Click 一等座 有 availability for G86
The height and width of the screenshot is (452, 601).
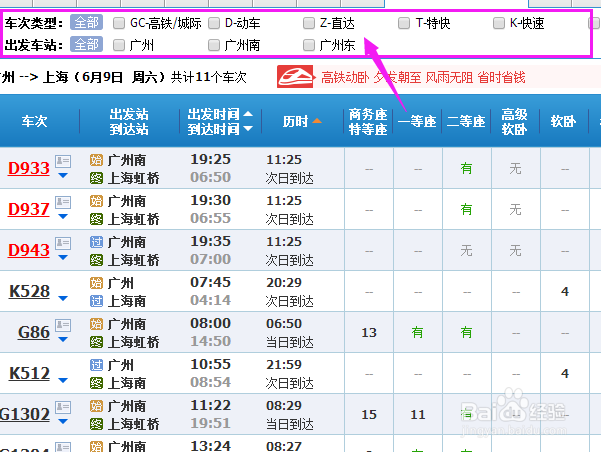tap(417, 332)
